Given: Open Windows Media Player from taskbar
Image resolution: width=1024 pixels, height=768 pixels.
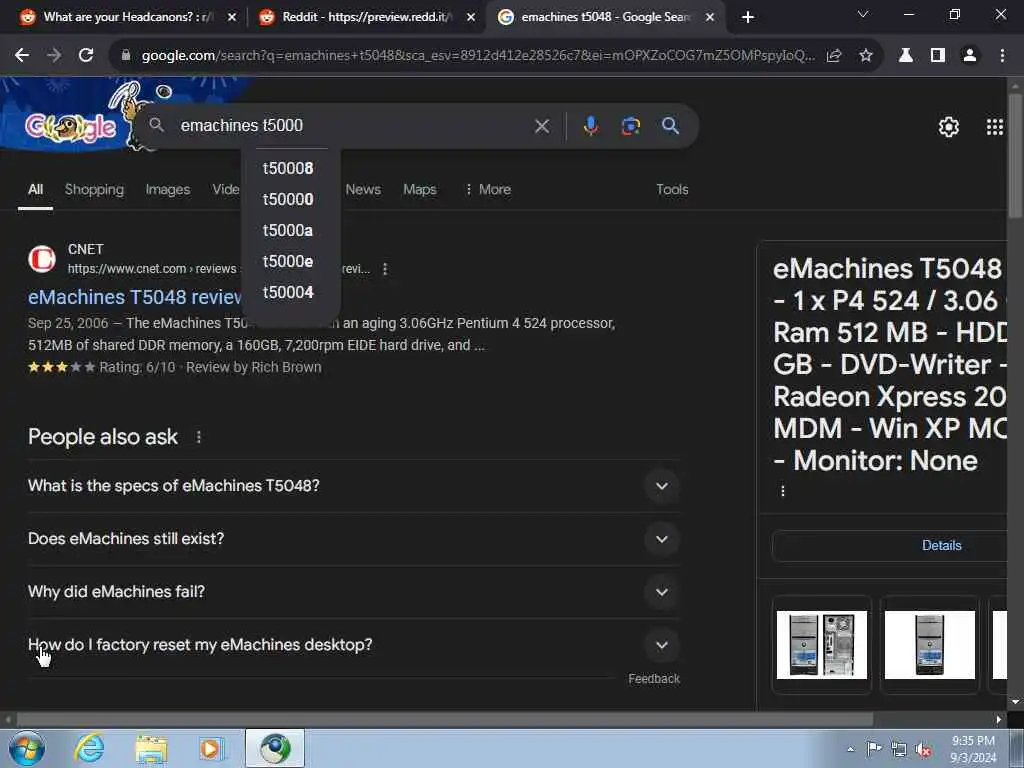Looking at the screenshot, I should coord(211,748).
